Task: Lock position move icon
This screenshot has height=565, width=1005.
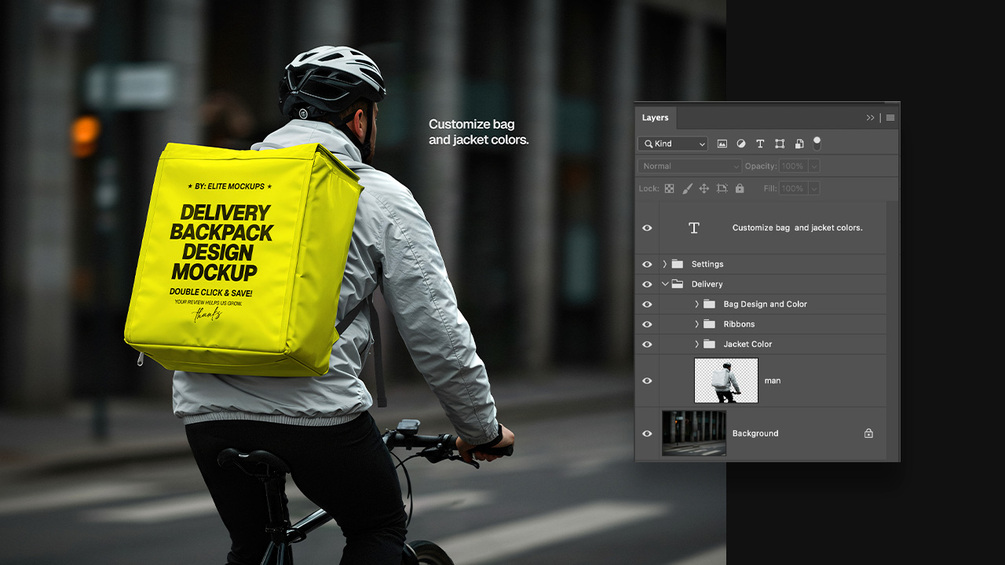Action: tap(704, 188)
